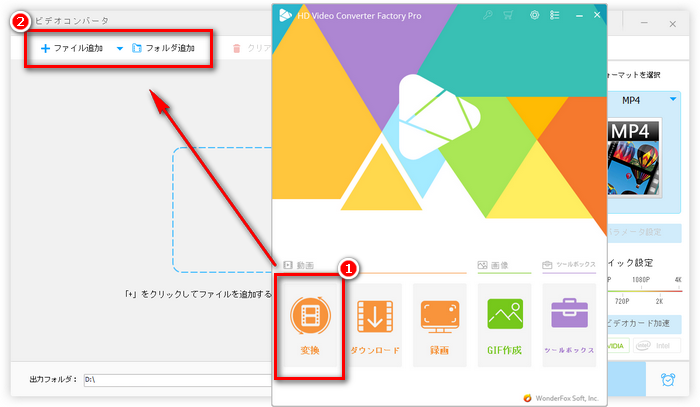Click the NVIDIA acceleration badge
Screen dimensions: 700x407
click(x=618, y=345)
